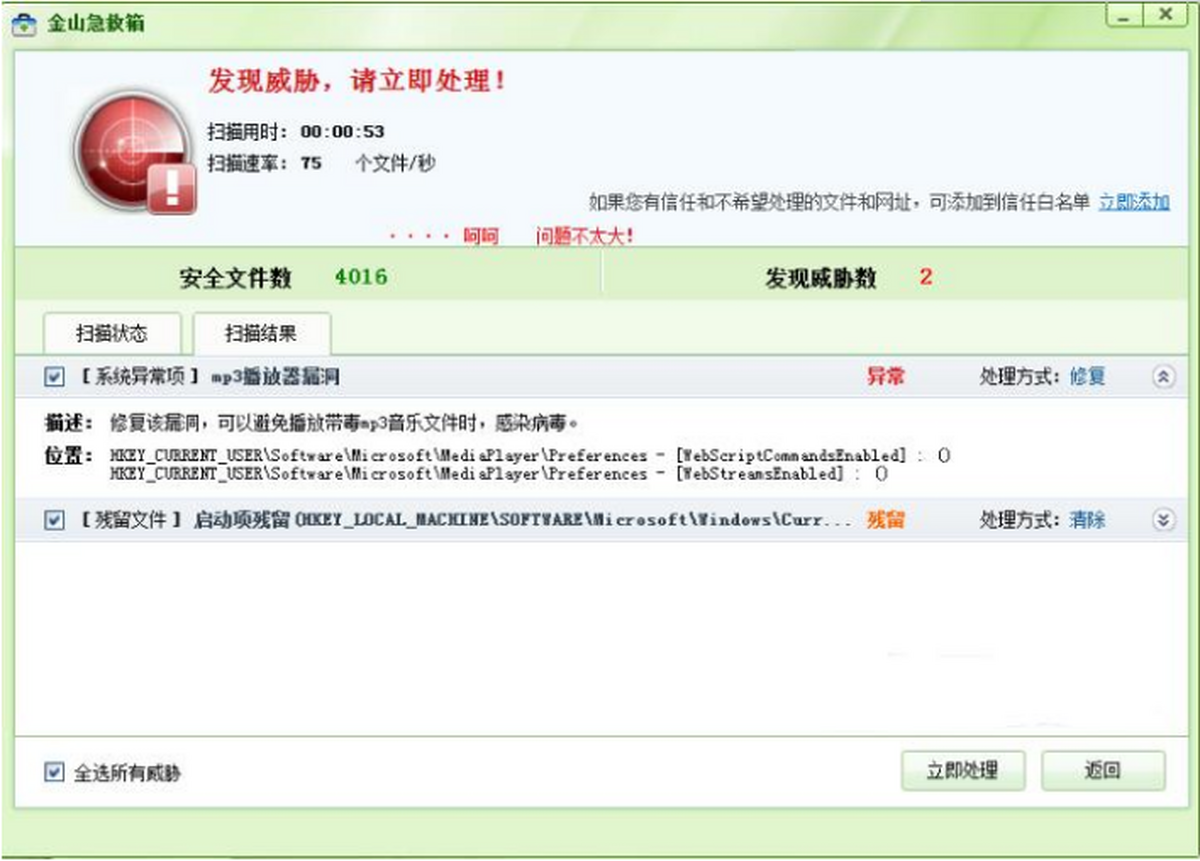Screen dimensions: 1200x861
Task: Select the 扫描结果 tab
Action: click(261, 333)
